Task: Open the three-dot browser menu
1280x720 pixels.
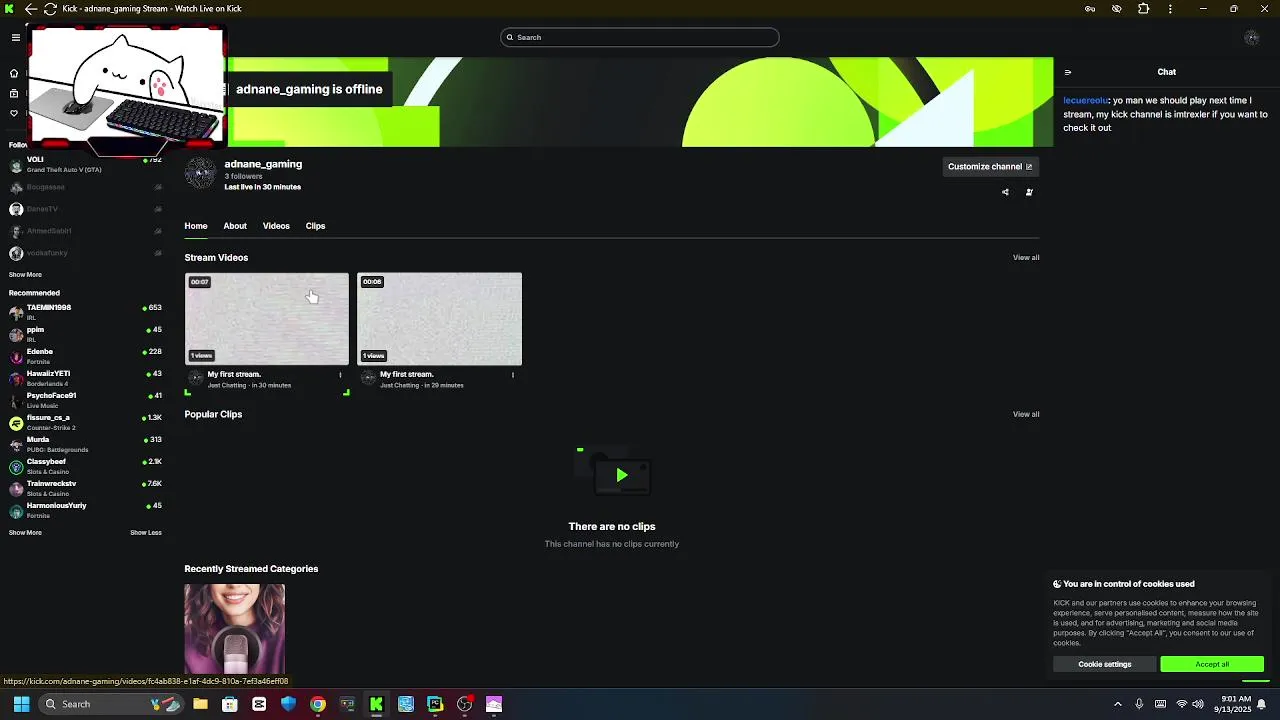Action: pyautogui.click(x=1170, y=9)
